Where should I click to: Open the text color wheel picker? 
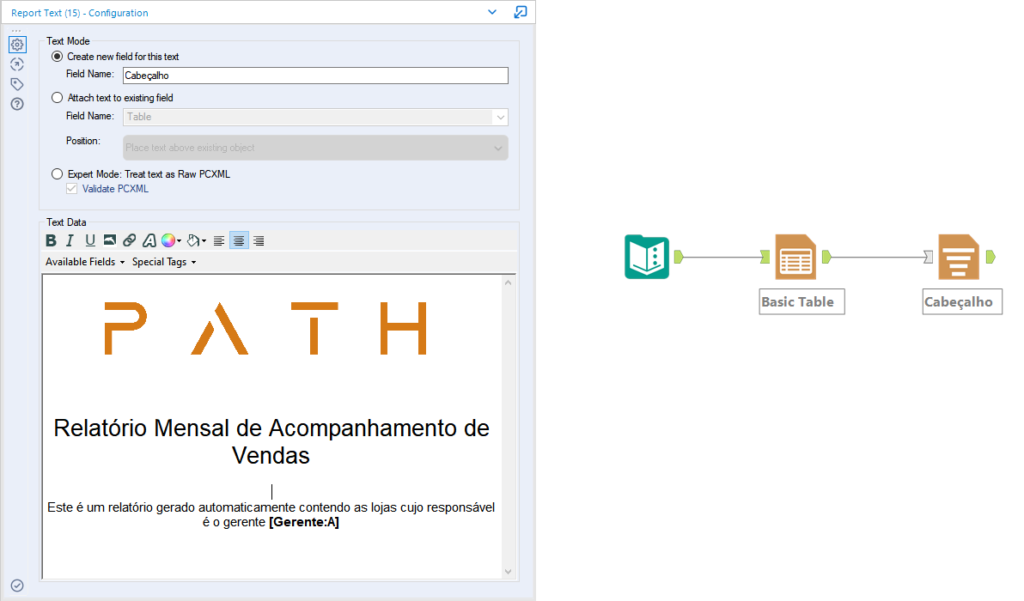coord(170,240)
